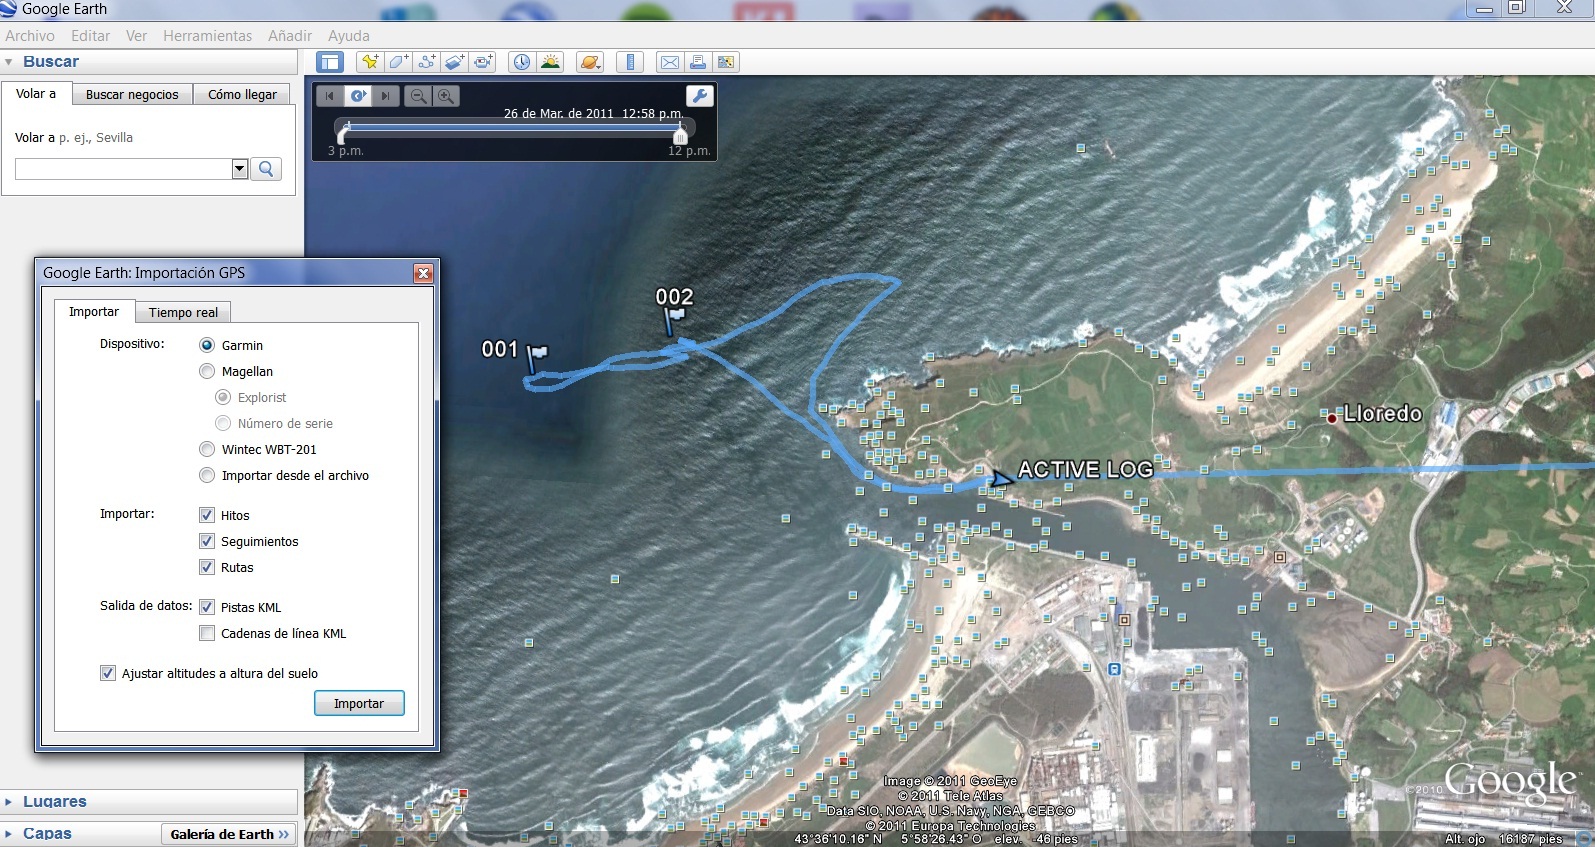Step timeline back to start
This screenshot has width=1595, height=847.
point(330,96)
